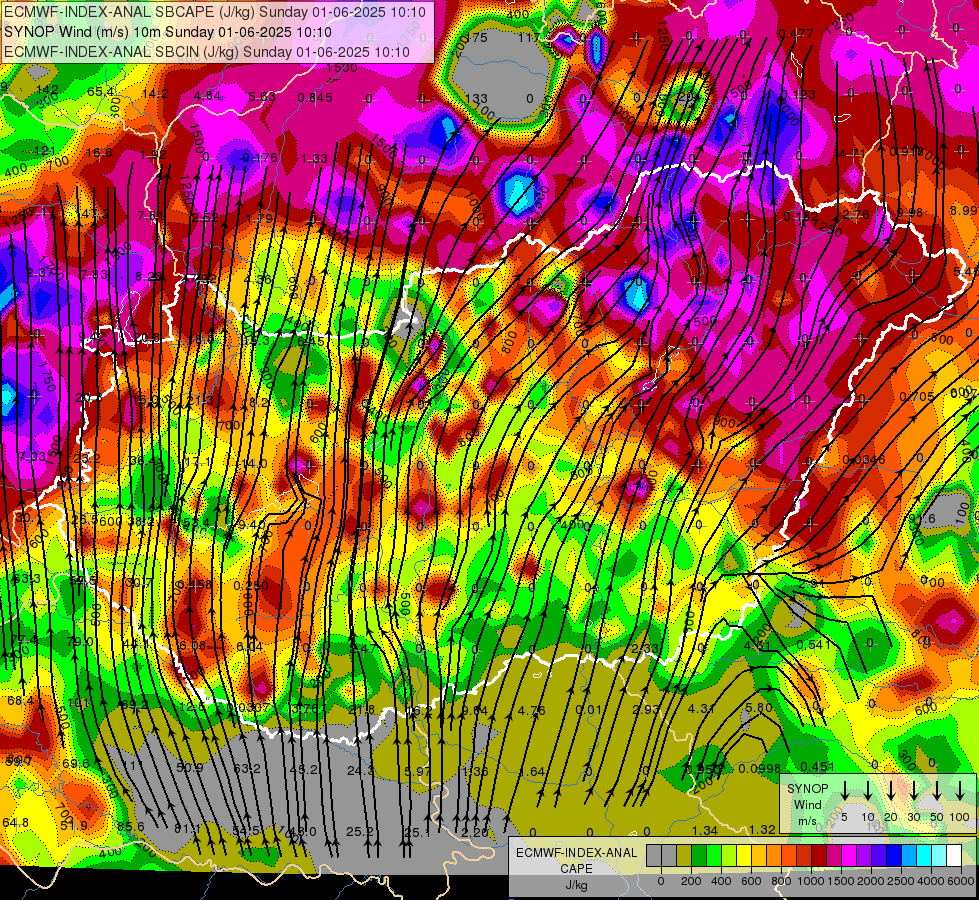The image size is (979, 900).
Task: Click the 'ECMWF-INDEX-ANAL CAPE J/kg' legend label
Action: (577, 869)
